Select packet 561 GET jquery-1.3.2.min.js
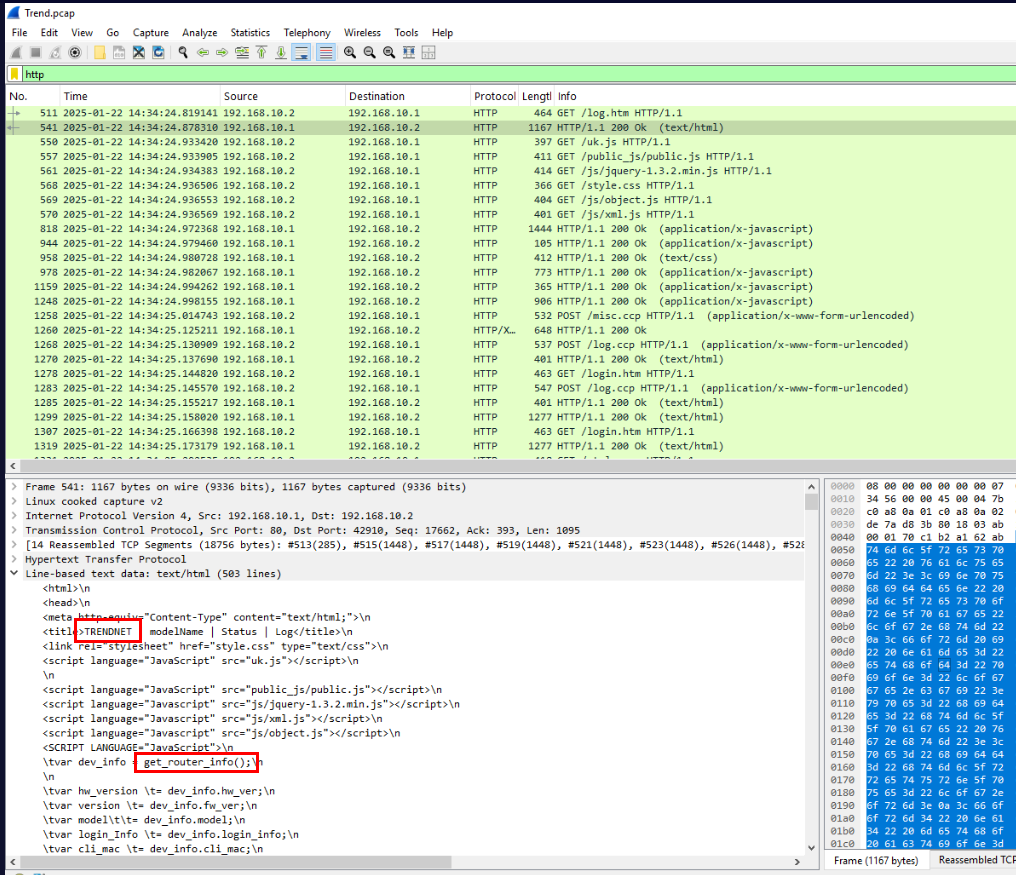This screenshot has width=1016, height=875. (x=511, y=171)
